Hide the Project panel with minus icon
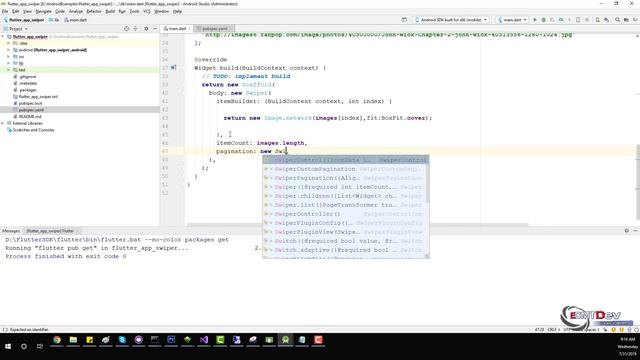 [155, 29]
